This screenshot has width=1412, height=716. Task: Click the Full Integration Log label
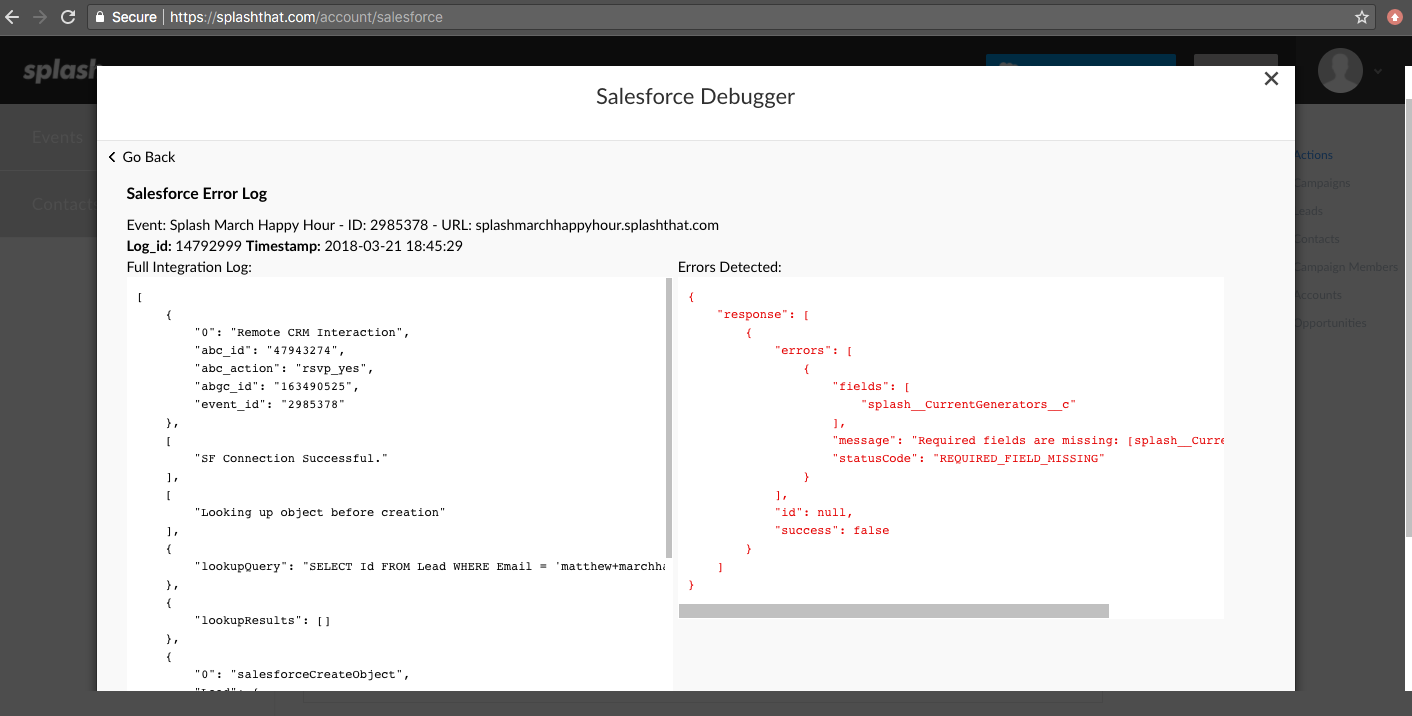[x=190, y=267]
